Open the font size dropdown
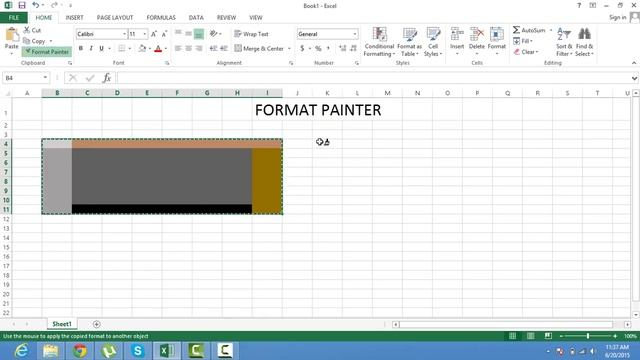The height and width of the screenshot is (360, 640). (x=144, y=34)
